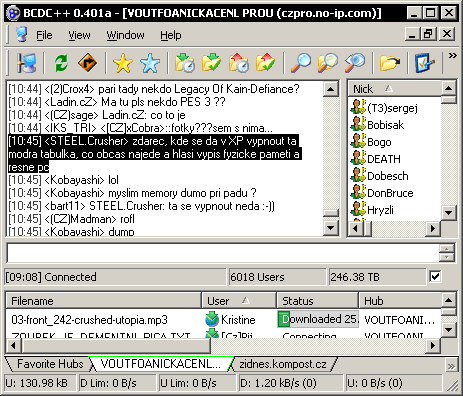463x396 pixels.
Task: Expand toolbar overflow chevron
Action: (452, 55)
